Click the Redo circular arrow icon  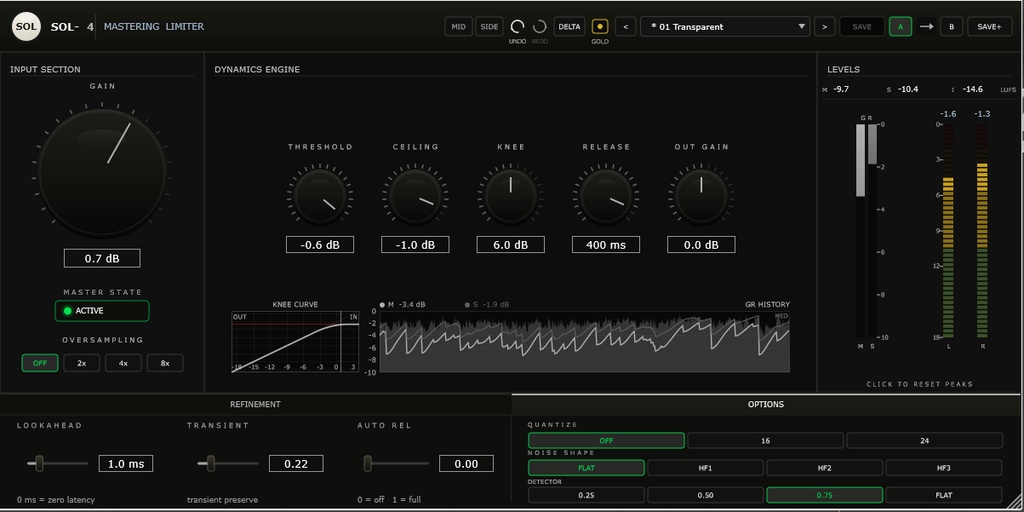pyautogui.click(x=539, y=27)
